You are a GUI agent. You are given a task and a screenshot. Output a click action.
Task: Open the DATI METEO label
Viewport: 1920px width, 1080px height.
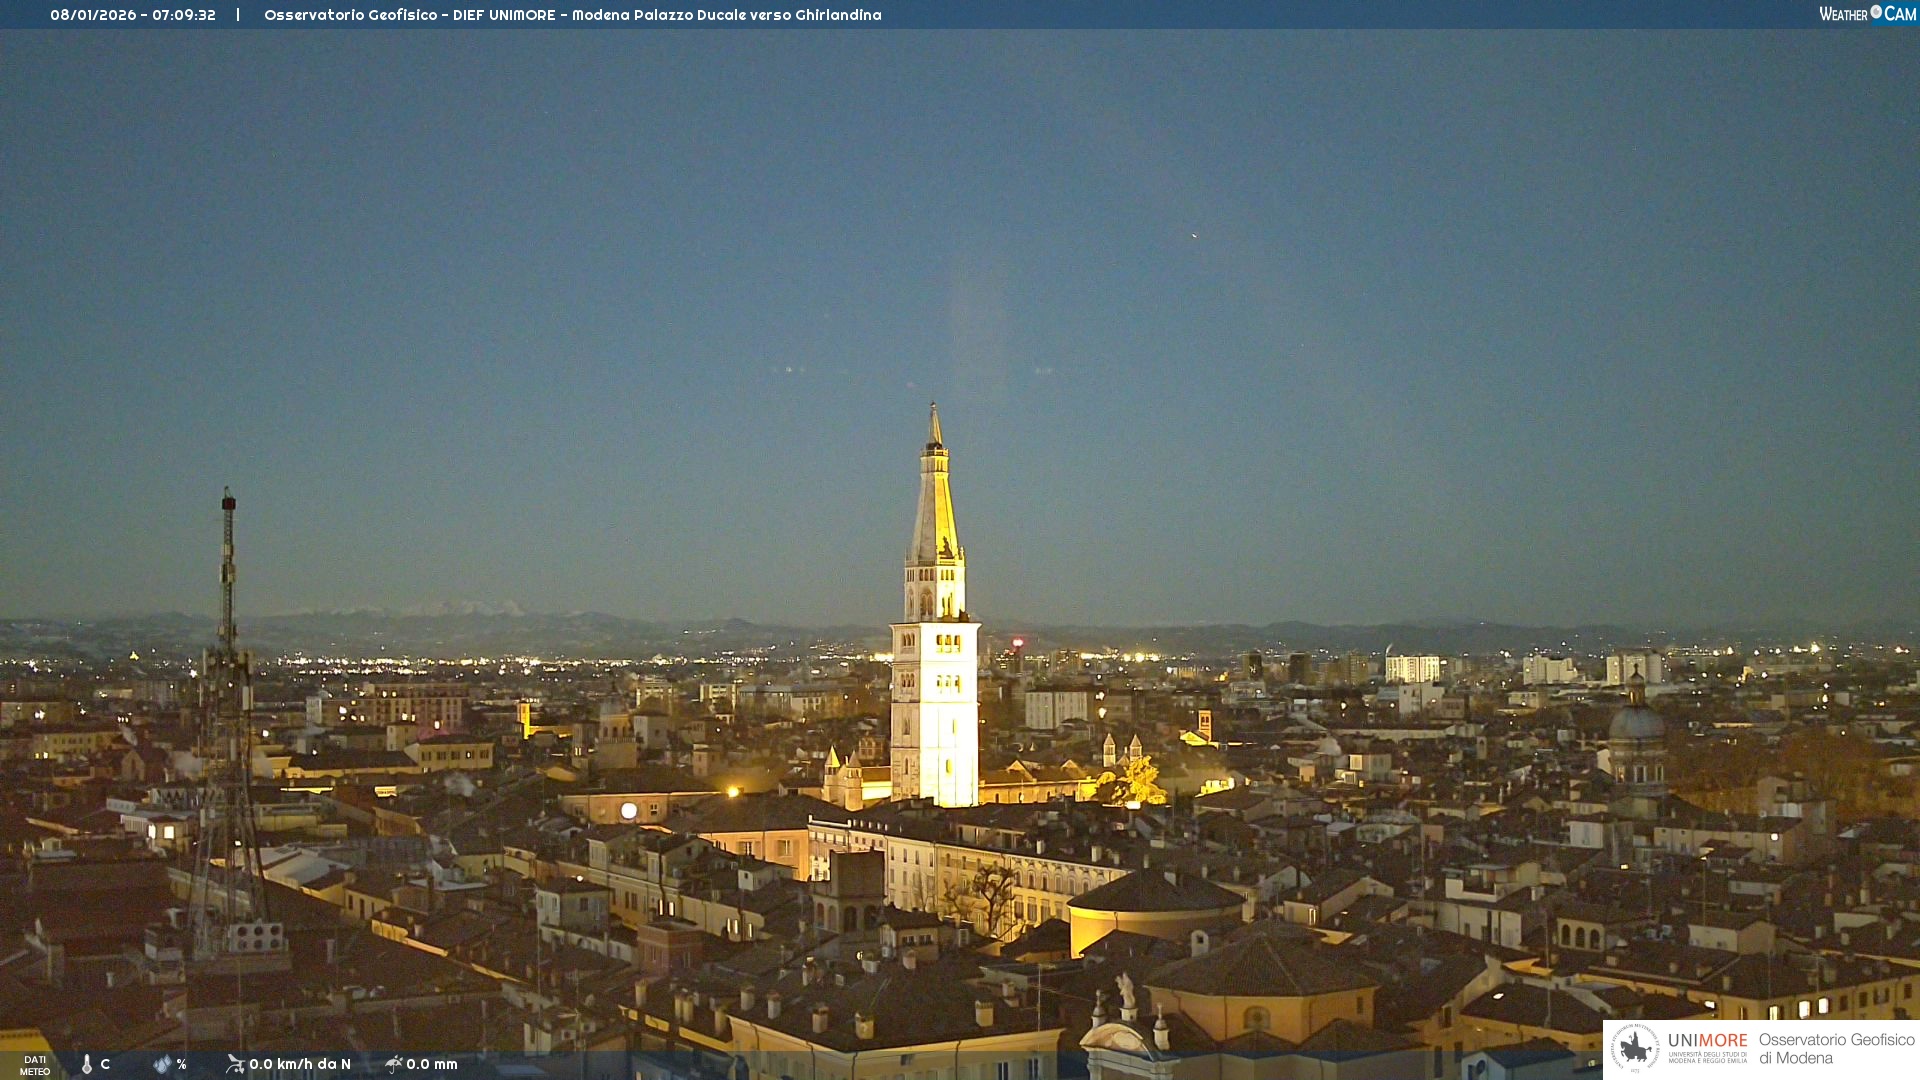click(x=35, y=1065)
